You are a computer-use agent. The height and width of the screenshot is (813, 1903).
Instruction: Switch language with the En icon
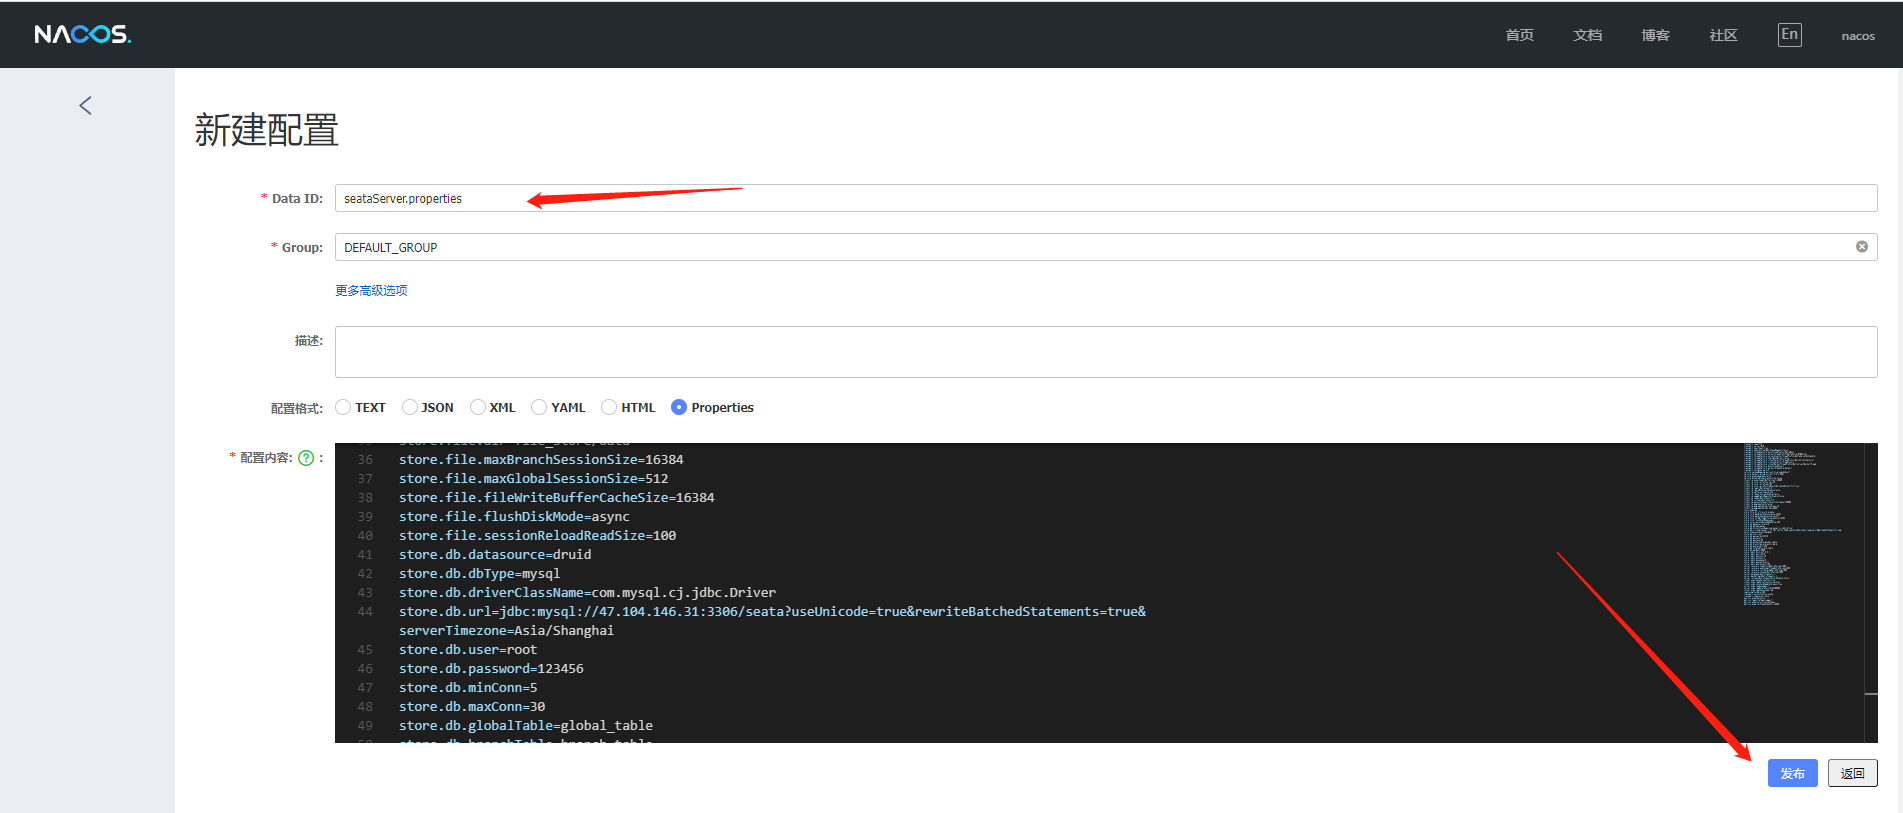pos(1790,35)
